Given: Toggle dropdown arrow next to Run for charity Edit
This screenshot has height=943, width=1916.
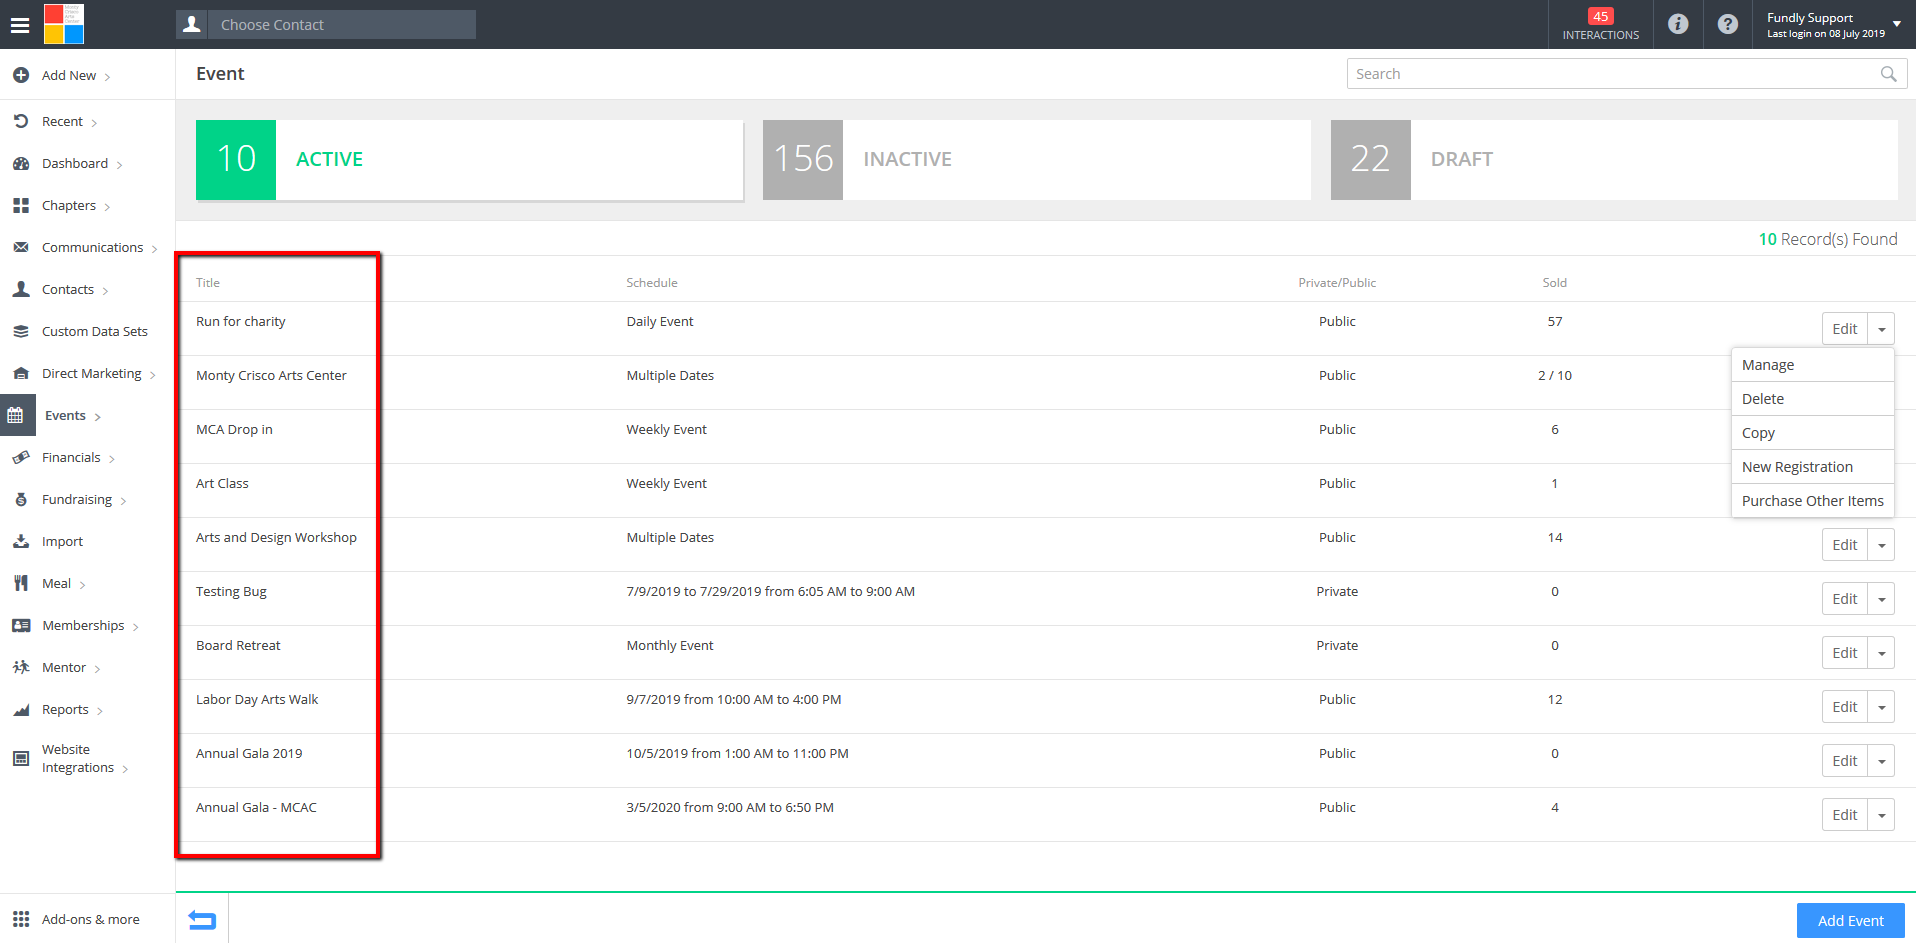Looking at the screenshot, I should [1881, 329].
